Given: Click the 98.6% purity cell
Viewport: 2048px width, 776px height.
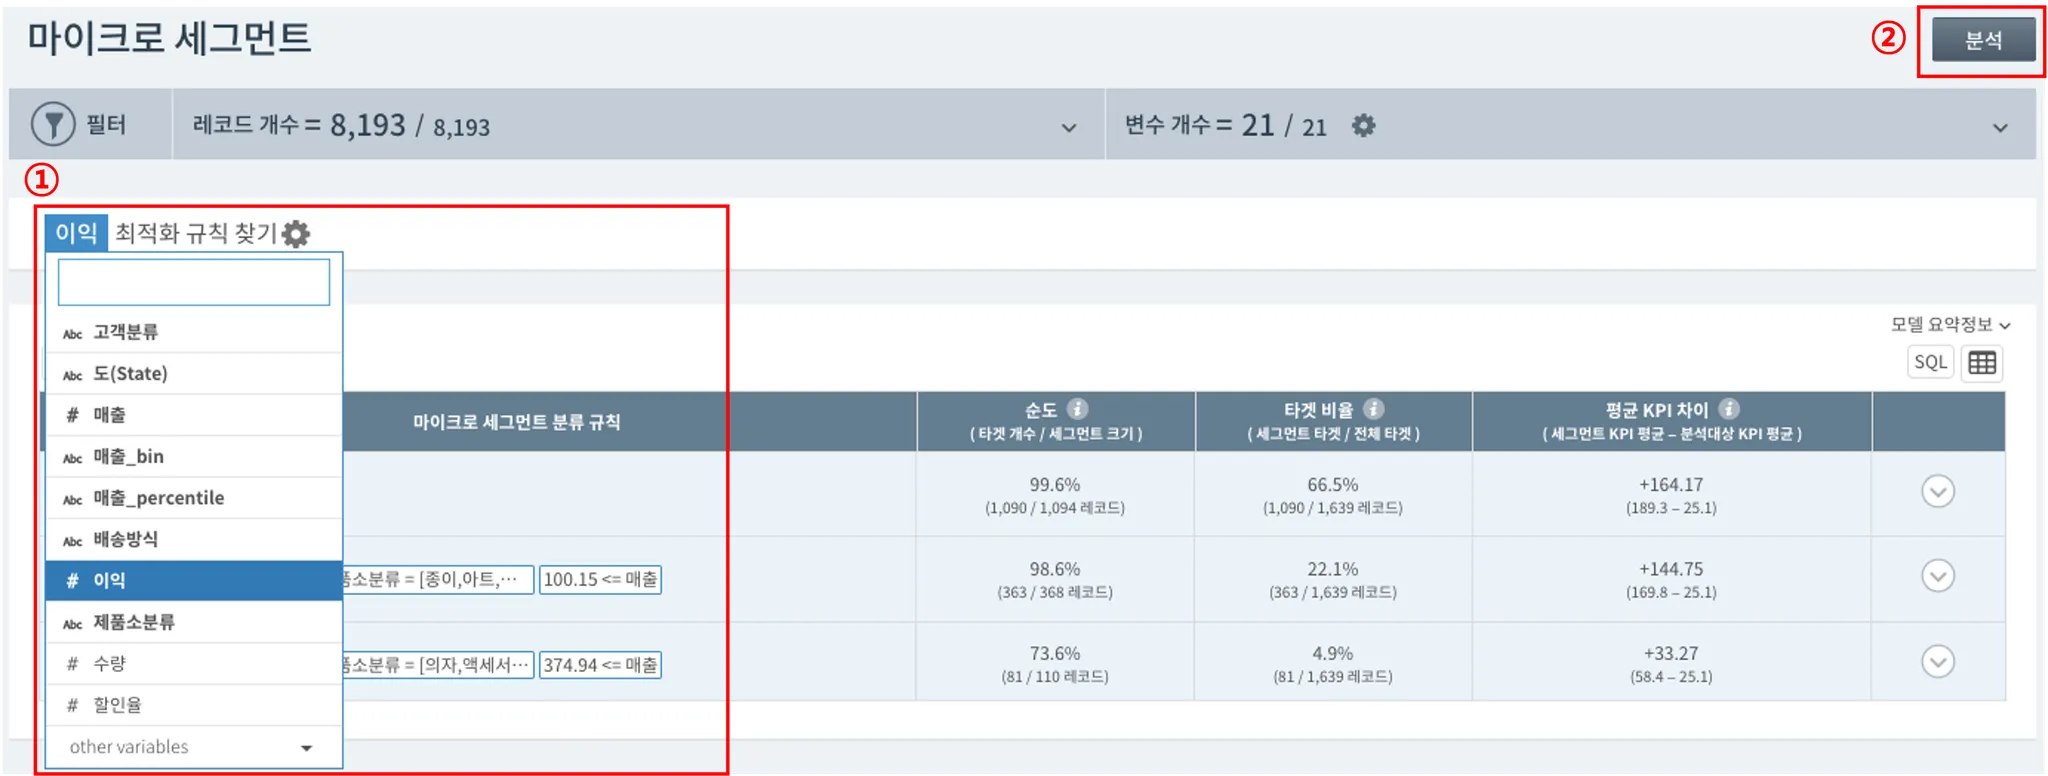Looking at the screenshot, I should click(x=1055, y=580).
